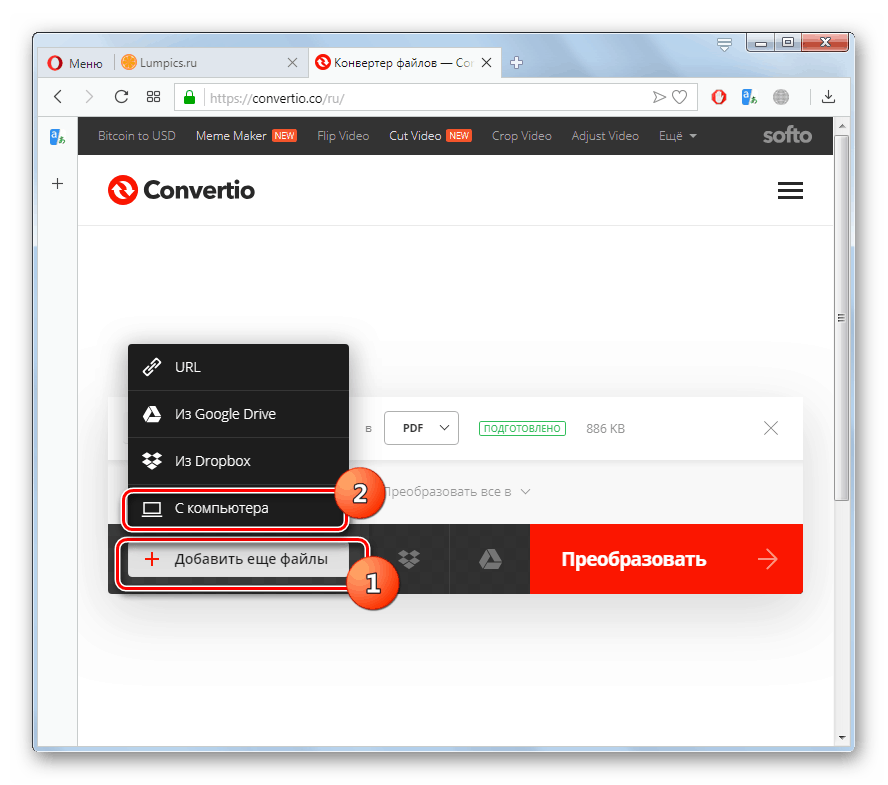Viewport: 888px width, 785px height.
Task: Click the padlock icon in the address bar
Action: click(x=189, y=97)
